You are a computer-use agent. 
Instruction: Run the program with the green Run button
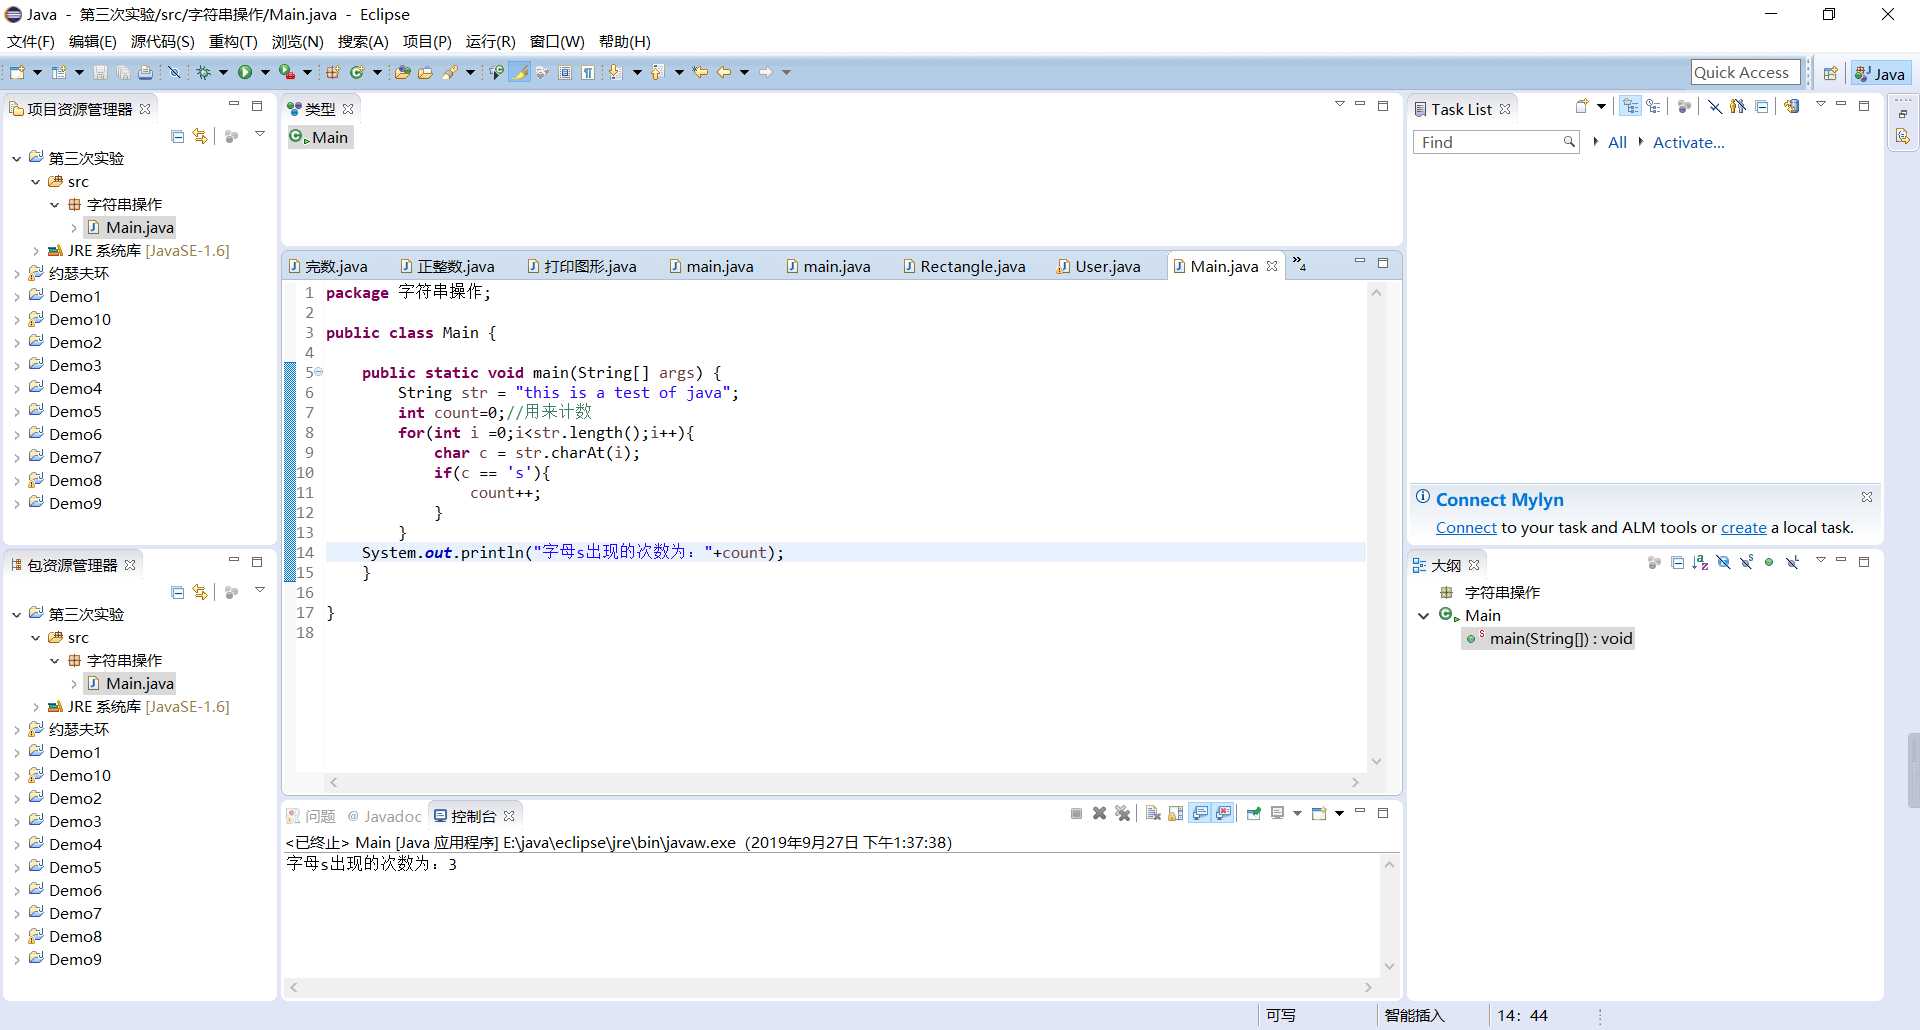click(x=245, y=72)
